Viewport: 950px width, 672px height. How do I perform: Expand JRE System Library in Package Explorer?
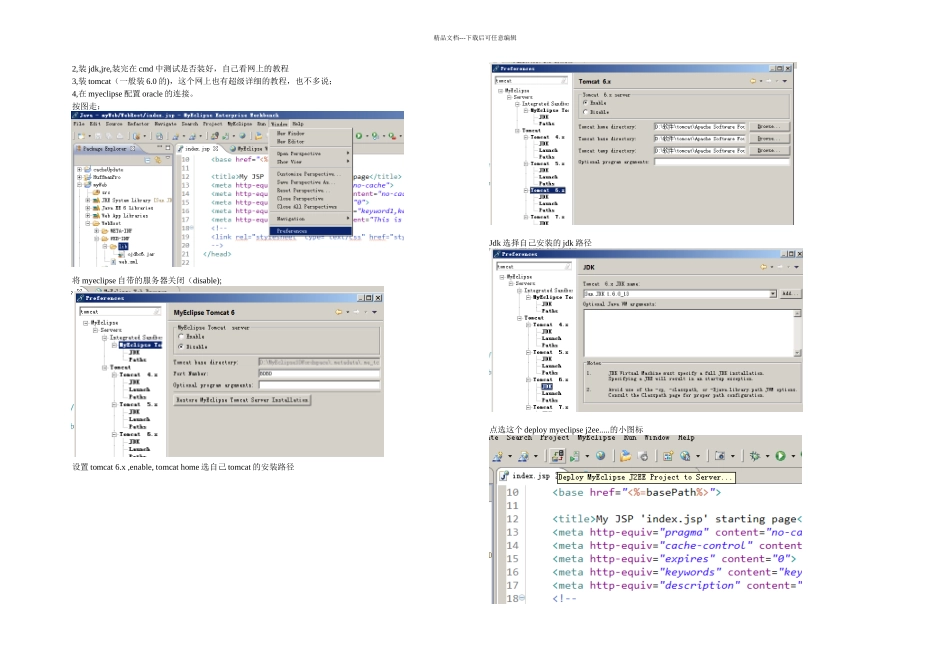click(88, 200)
